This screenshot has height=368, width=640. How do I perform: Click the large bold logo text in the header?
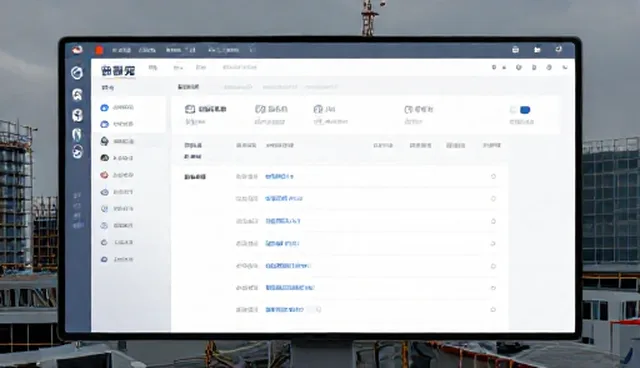[x=118, y=71]
